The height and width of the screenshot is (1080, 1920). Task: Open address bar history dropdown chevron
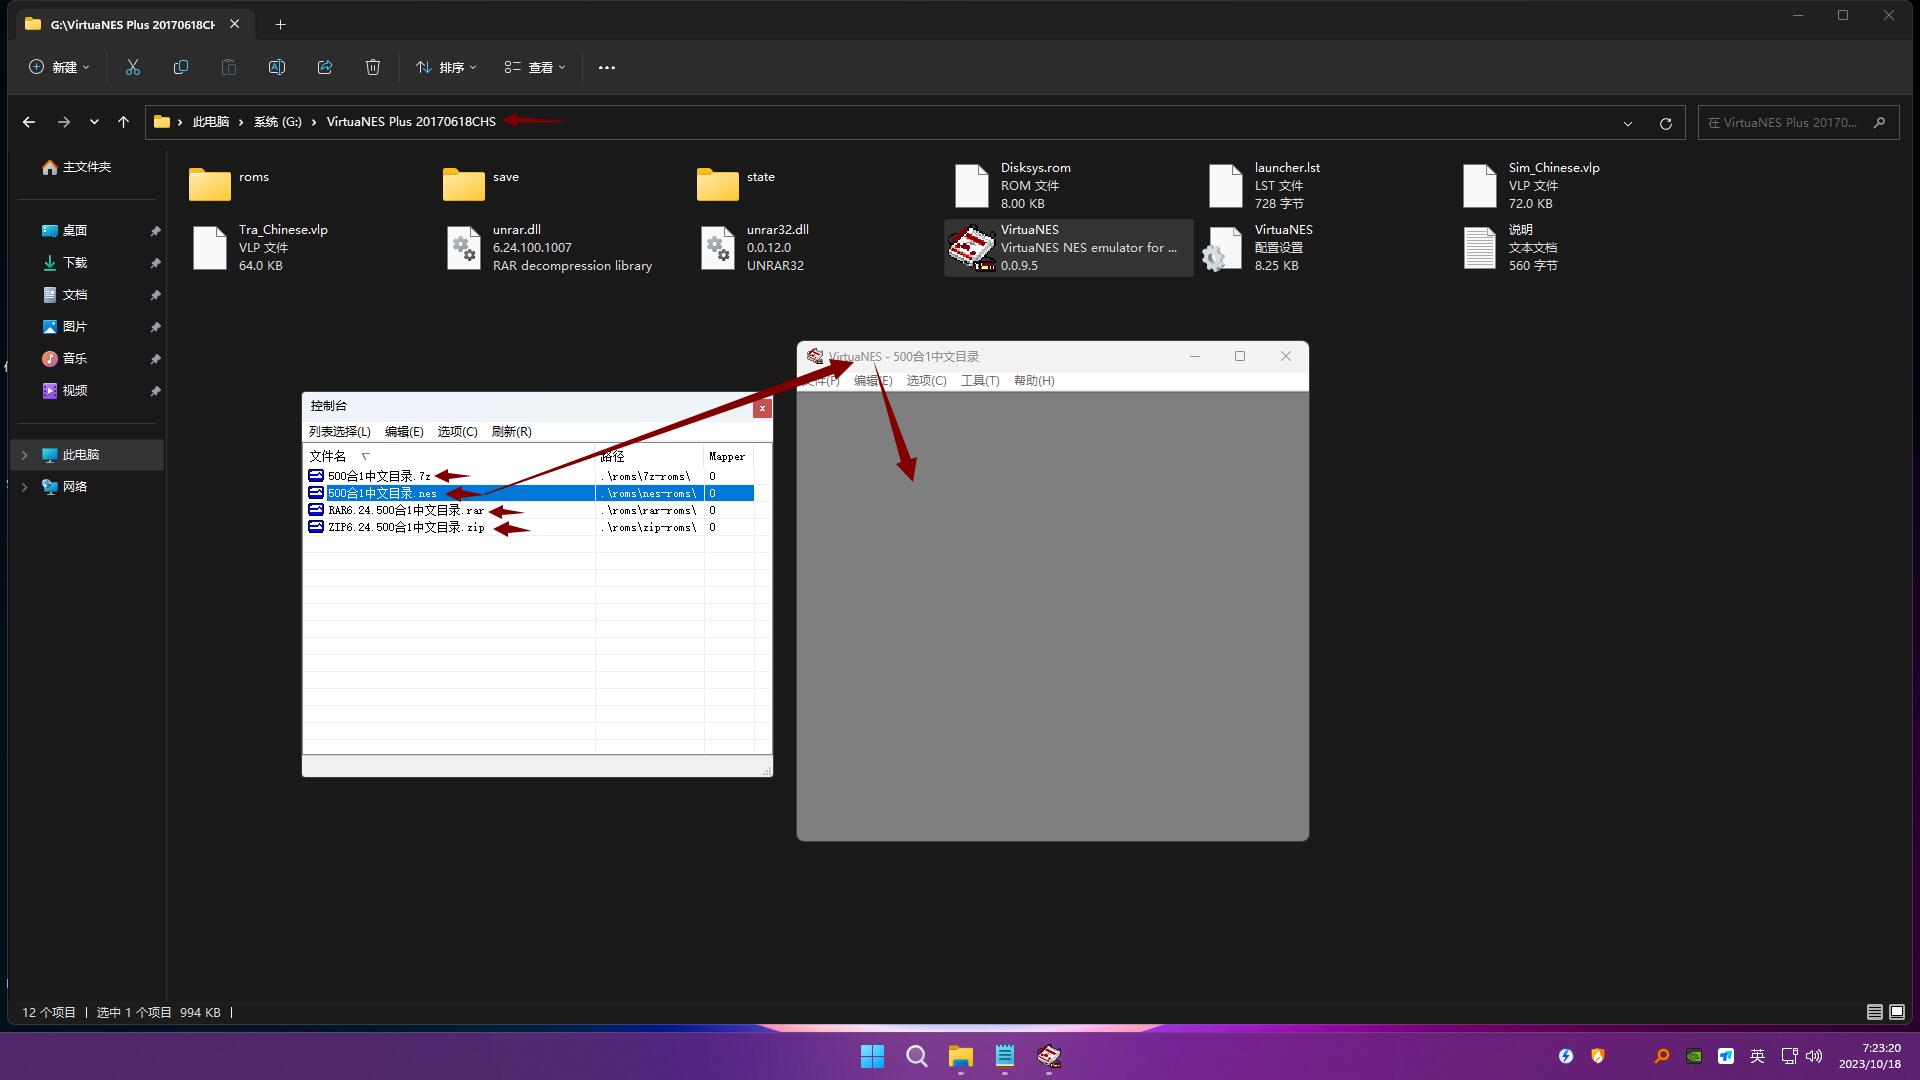pyautogui.click(x=1628, y=123)
